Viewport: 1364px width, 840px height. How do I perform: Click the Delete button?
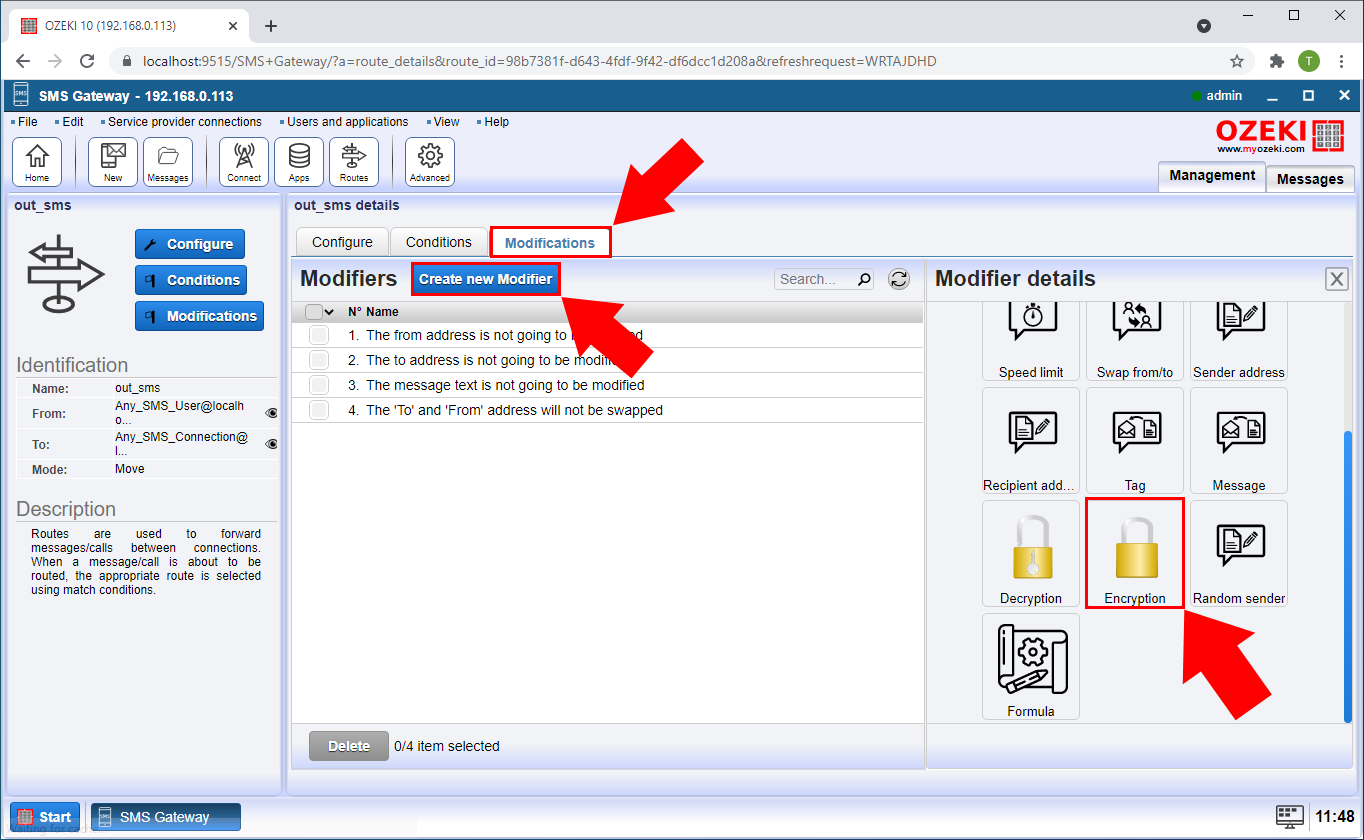(x=349, y=746)
